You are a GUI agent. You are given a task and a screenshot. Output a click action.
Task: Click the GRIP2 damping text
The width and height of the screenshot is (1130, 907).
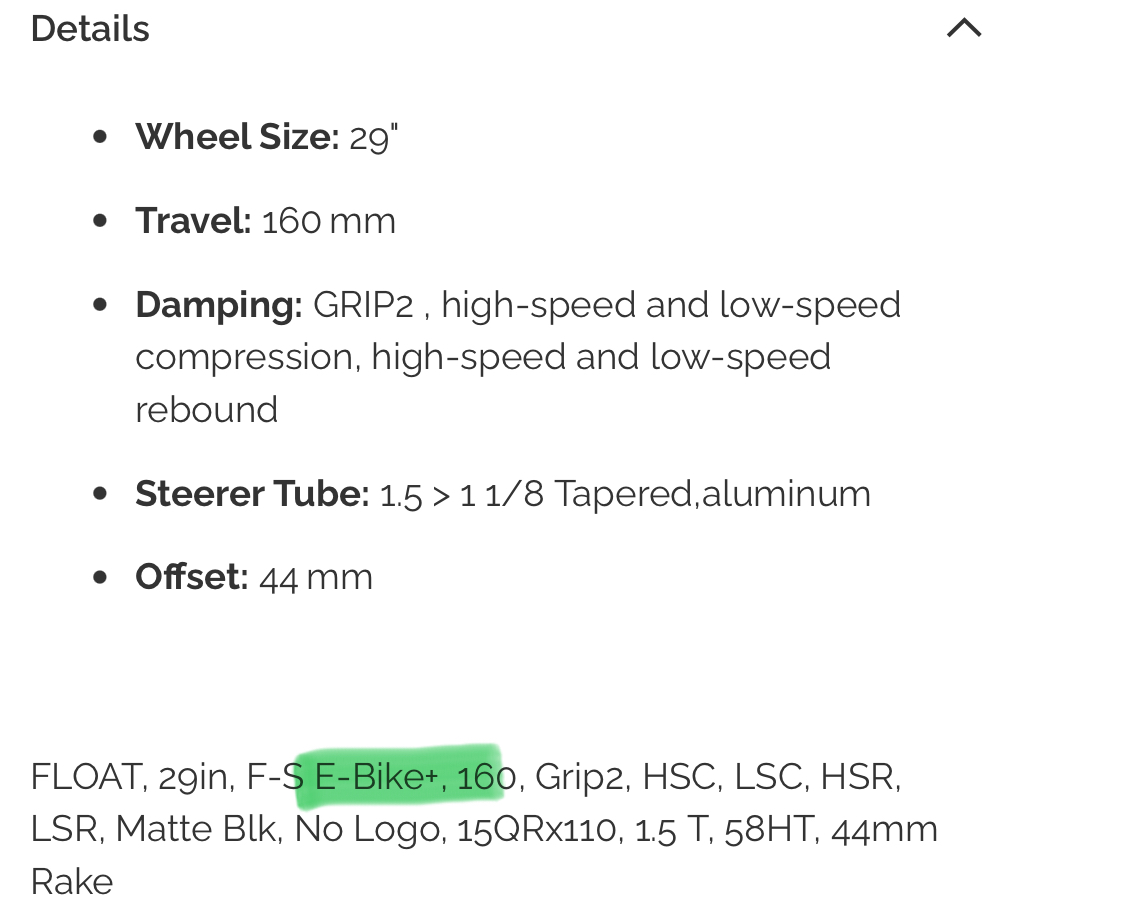tap(363, 305)
